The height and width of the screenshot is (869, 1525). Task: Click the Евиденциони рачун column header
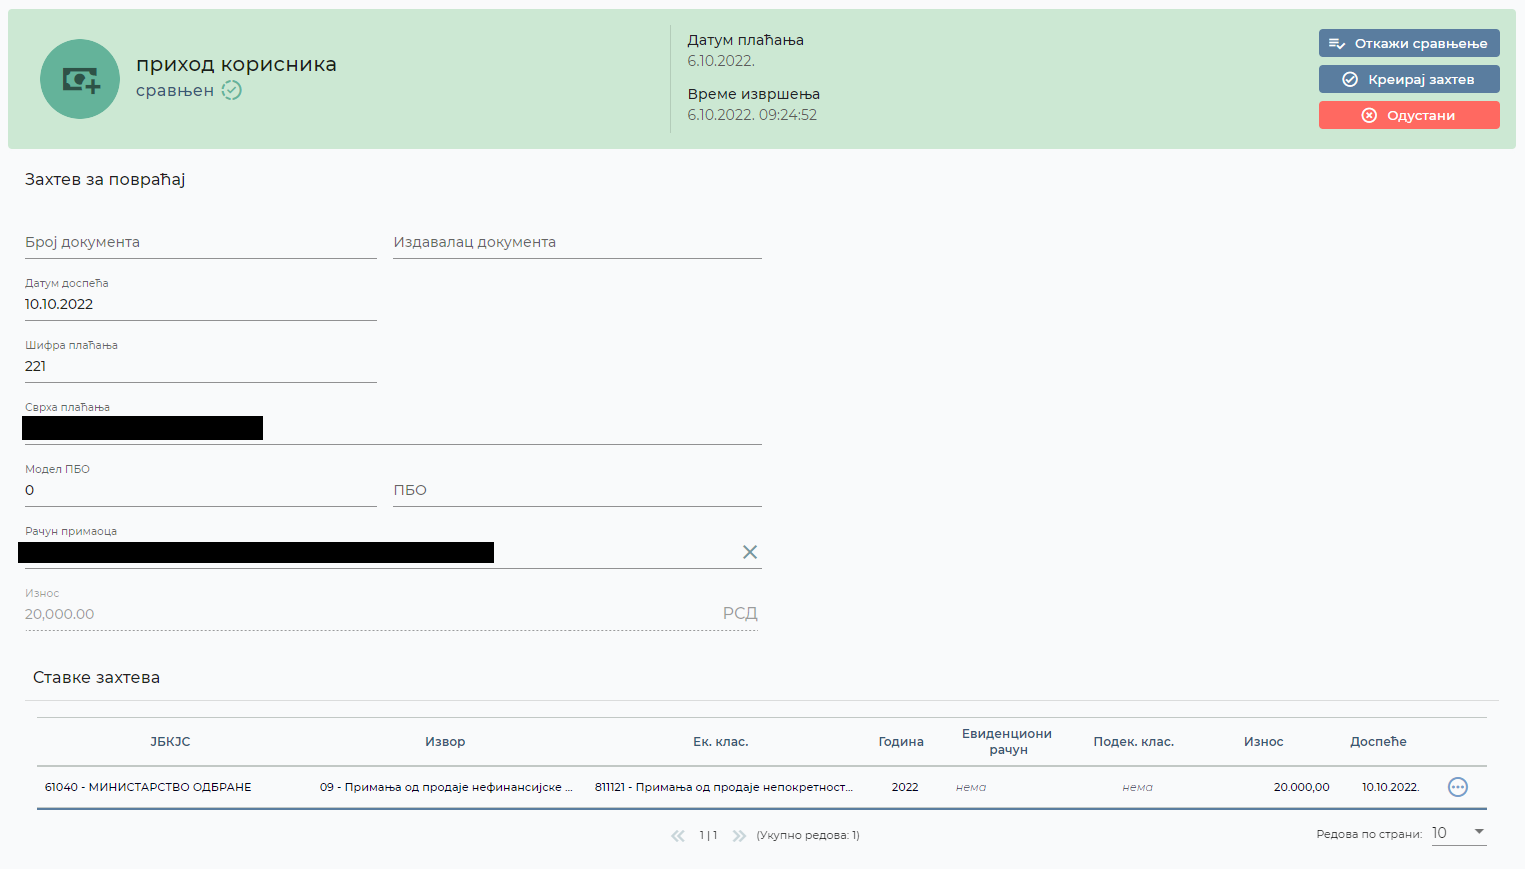point(1007,742)
